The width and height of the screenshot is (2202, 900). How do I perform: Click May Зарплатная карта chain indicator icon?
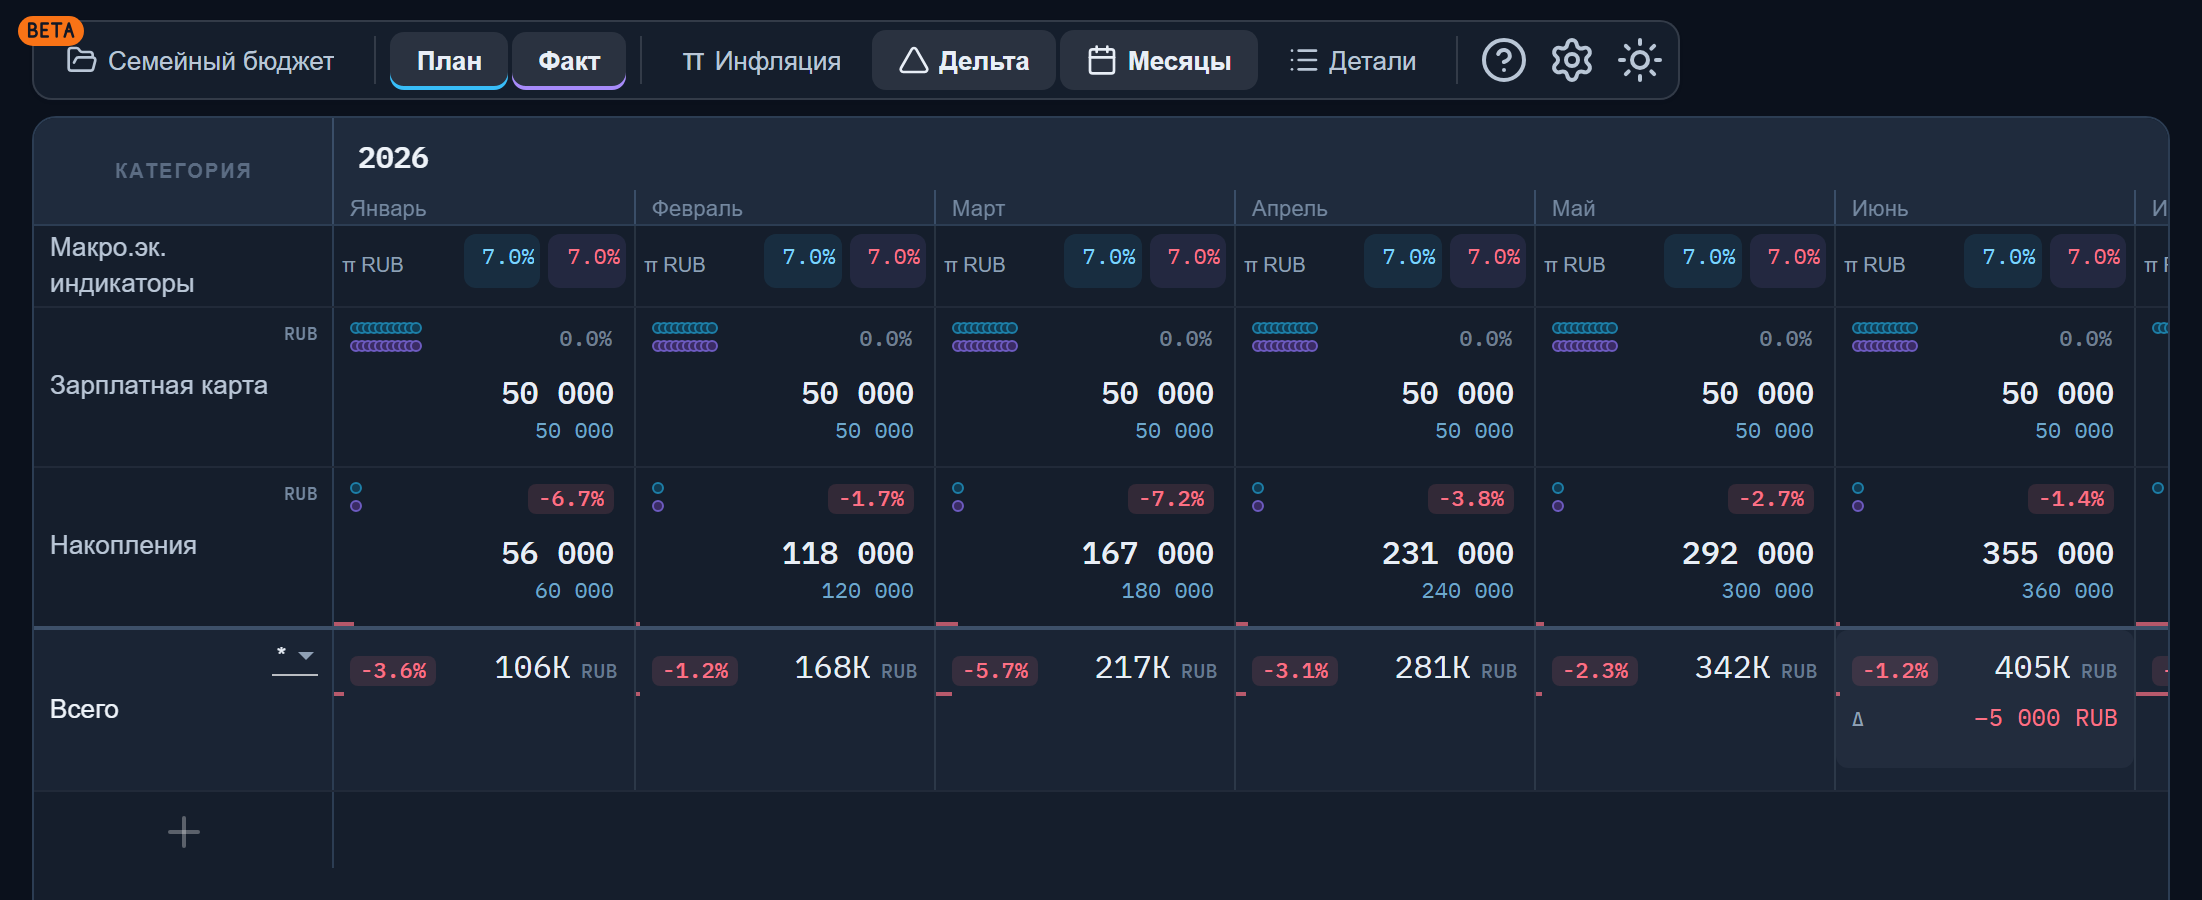coord(1585,337)
